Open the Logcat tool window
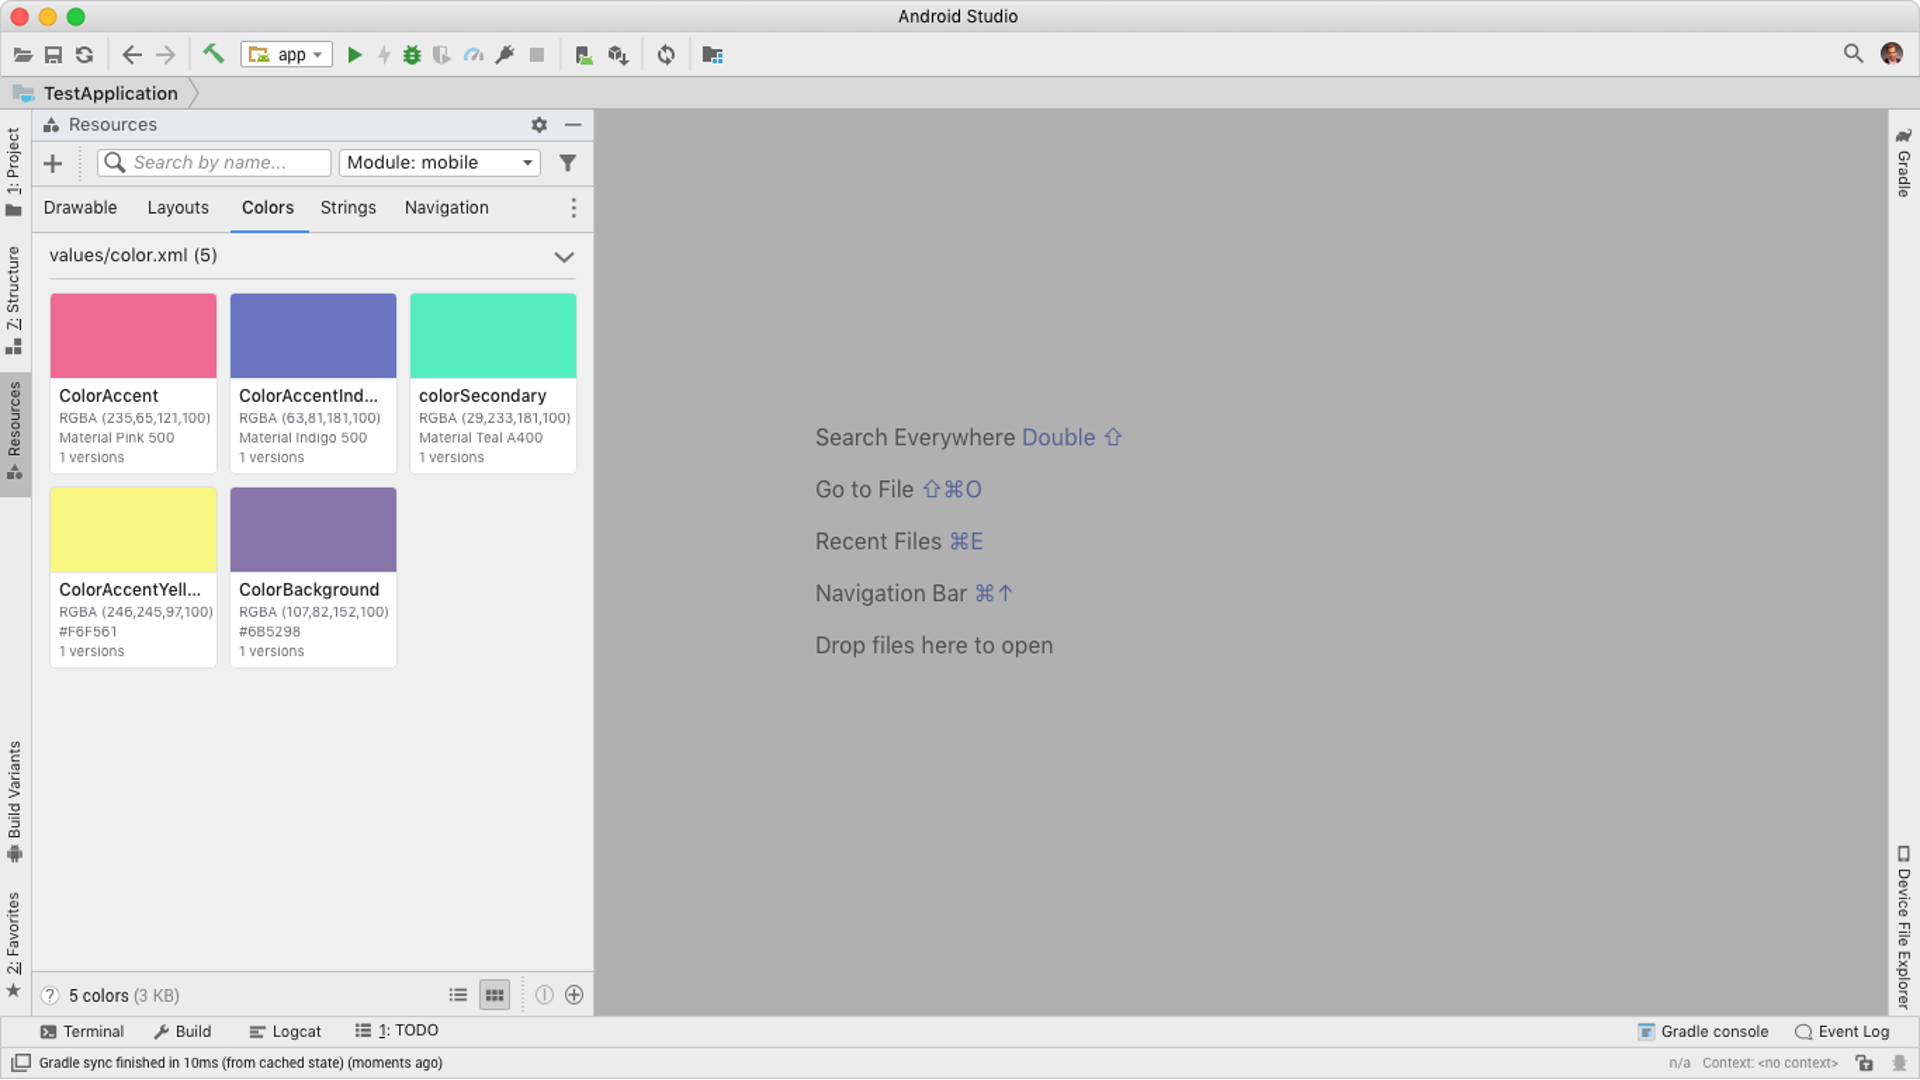The image size is (1920, 1080). (x=285, y=1032)
